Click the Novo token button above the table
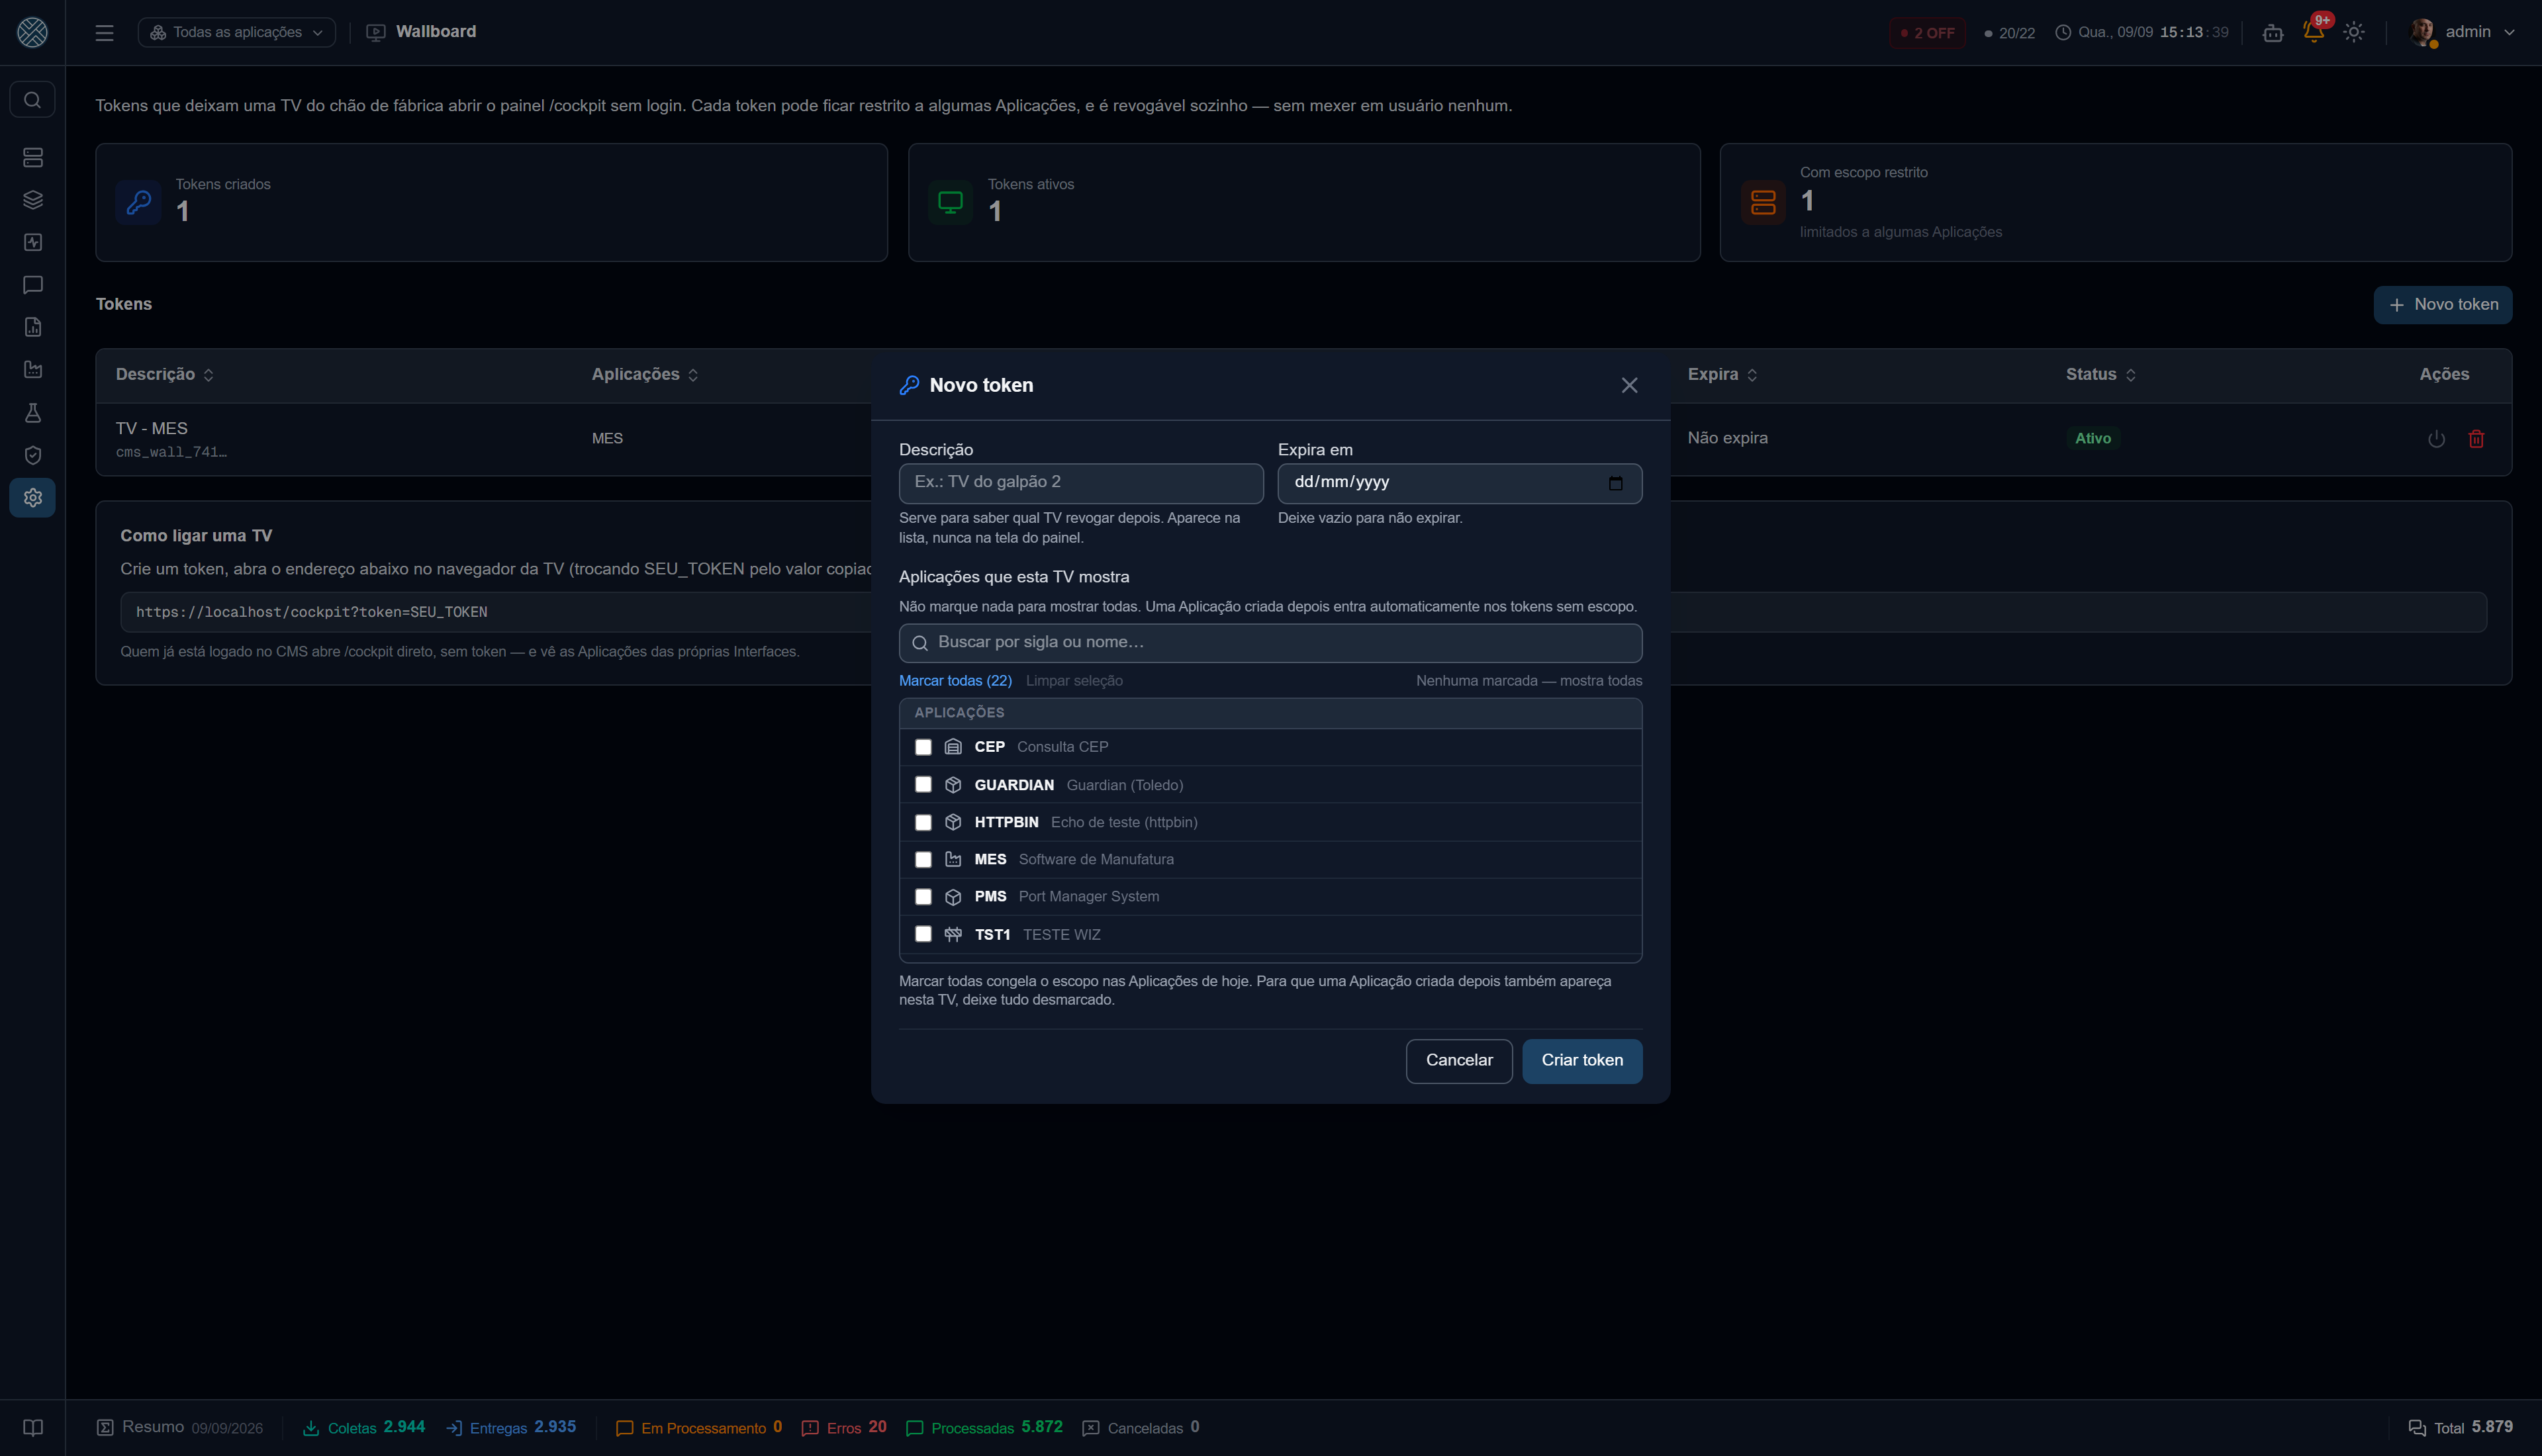Viewport: 2542px width, 1456px height. (x=2442, y=305)
